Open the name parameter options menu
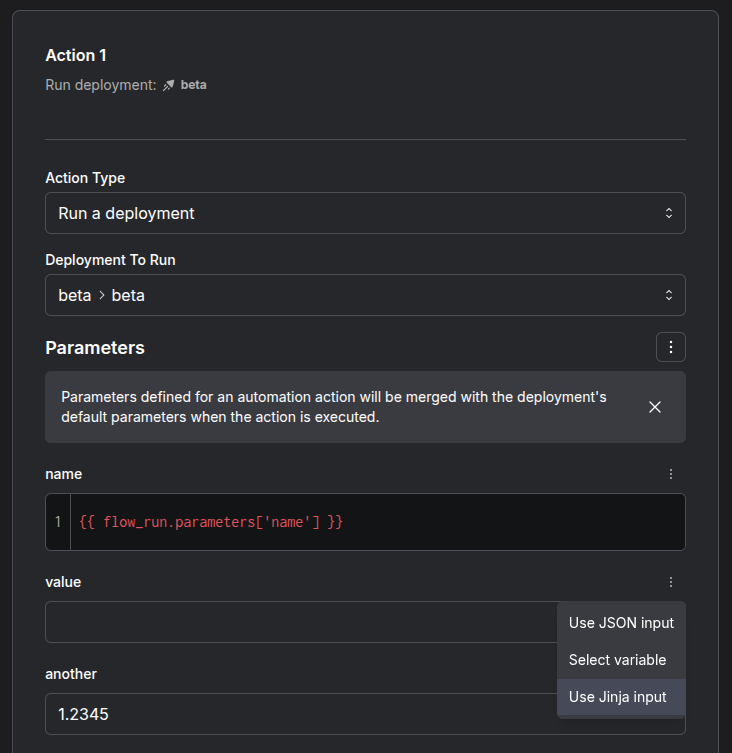 [x=671, y=474]
